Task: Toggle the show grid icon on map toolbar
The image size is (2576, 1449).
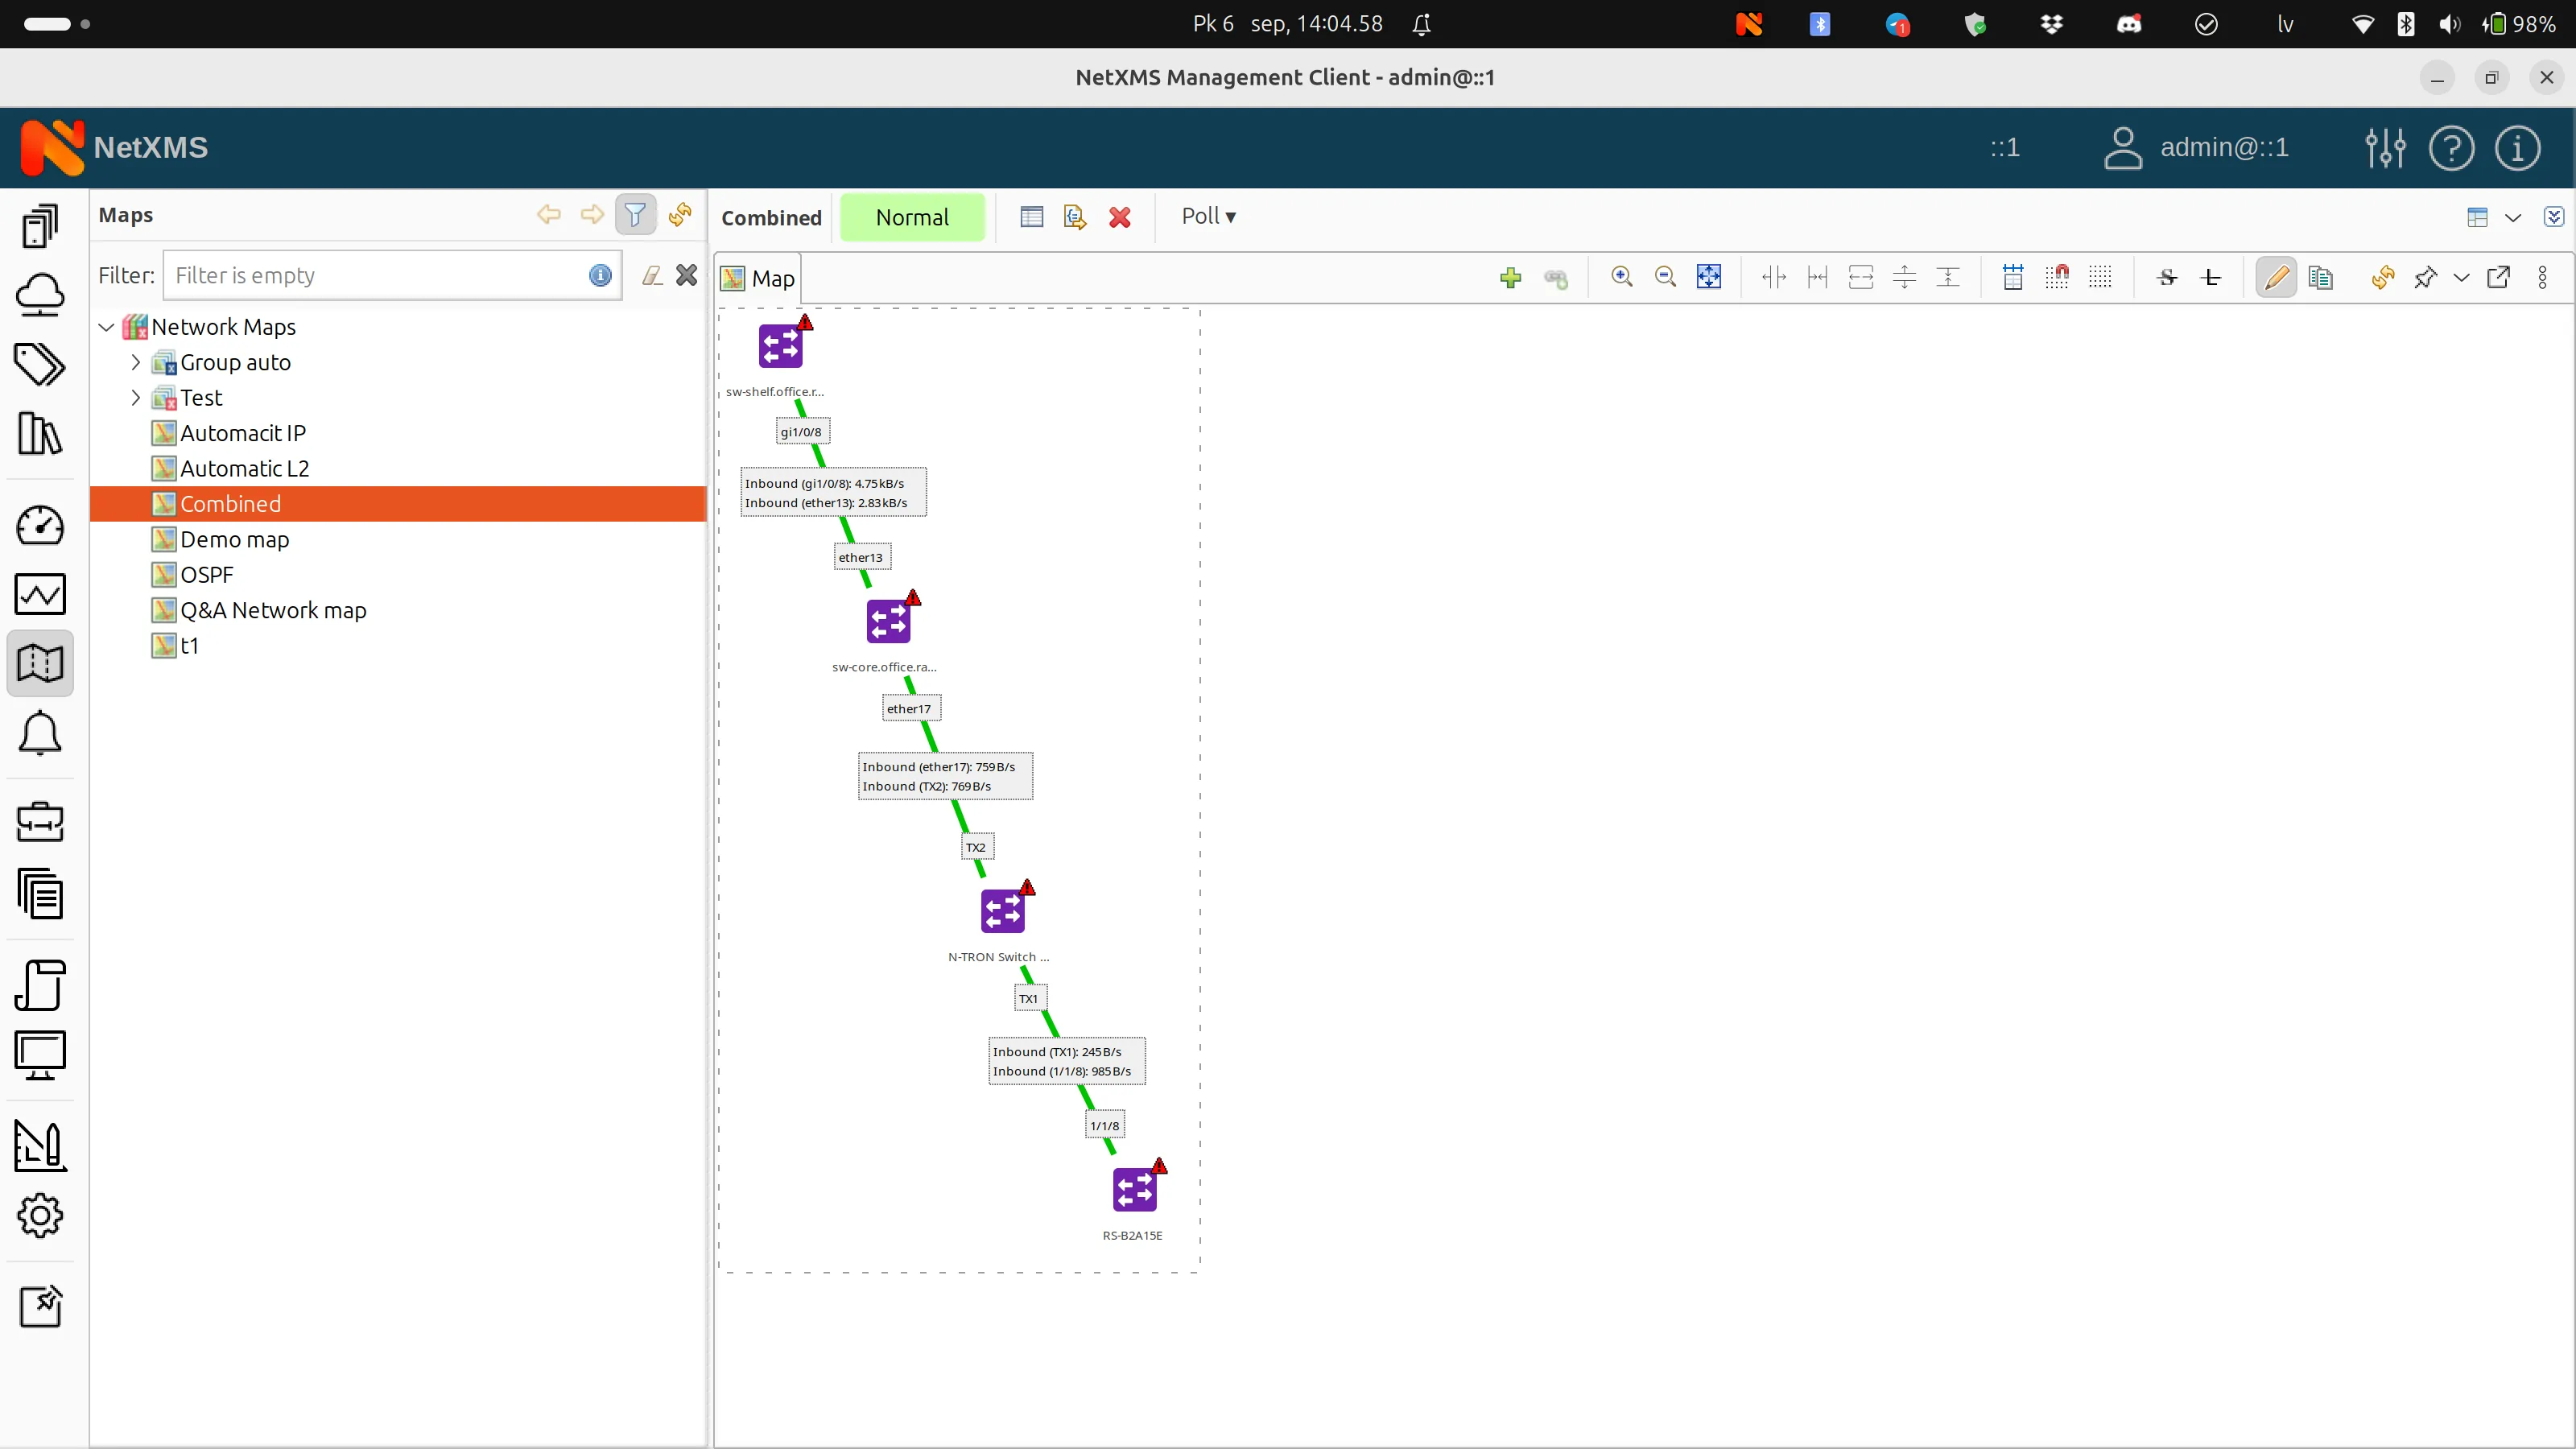Action: (2100, 278)
